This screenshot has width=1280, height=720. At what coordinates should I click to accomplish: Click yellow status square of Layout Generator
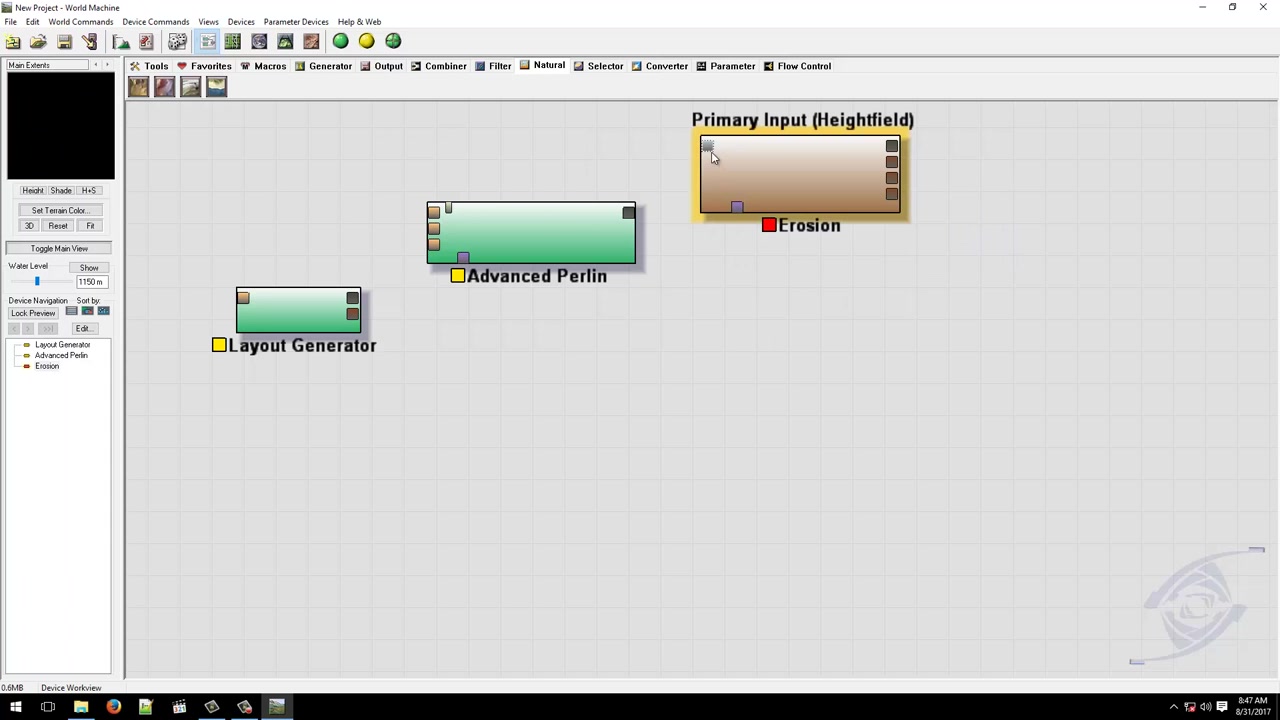219,345
